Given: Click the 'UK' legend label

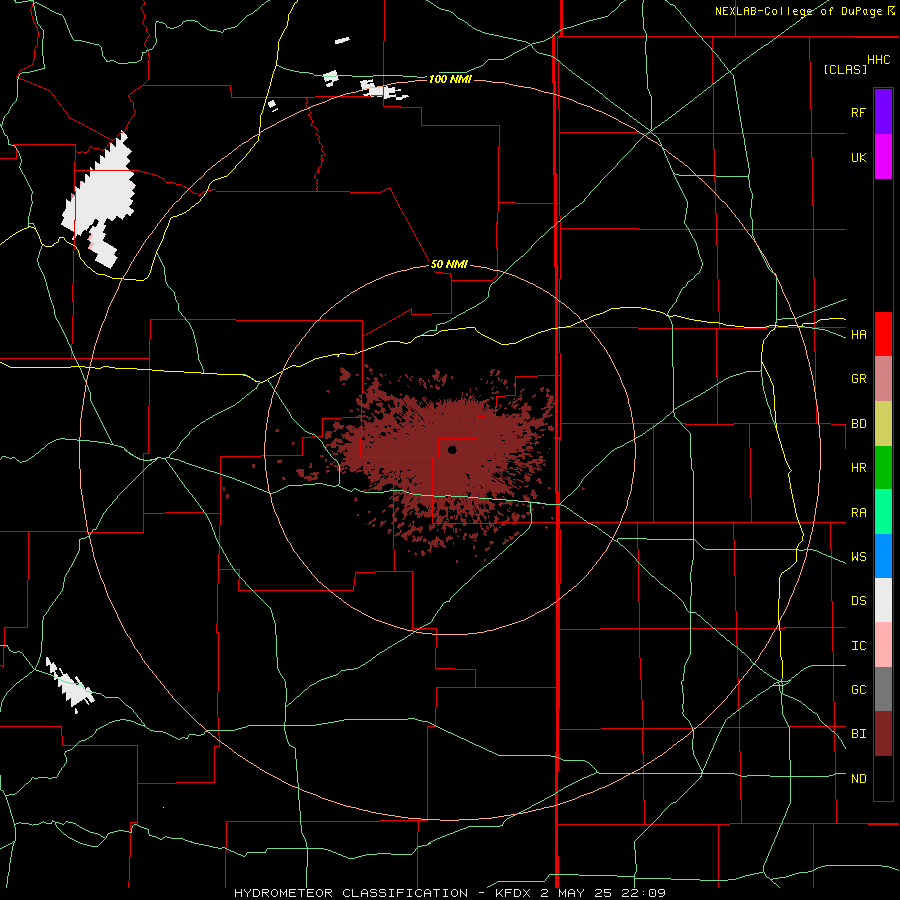Looking at the screenshot, I should (858, 157).
